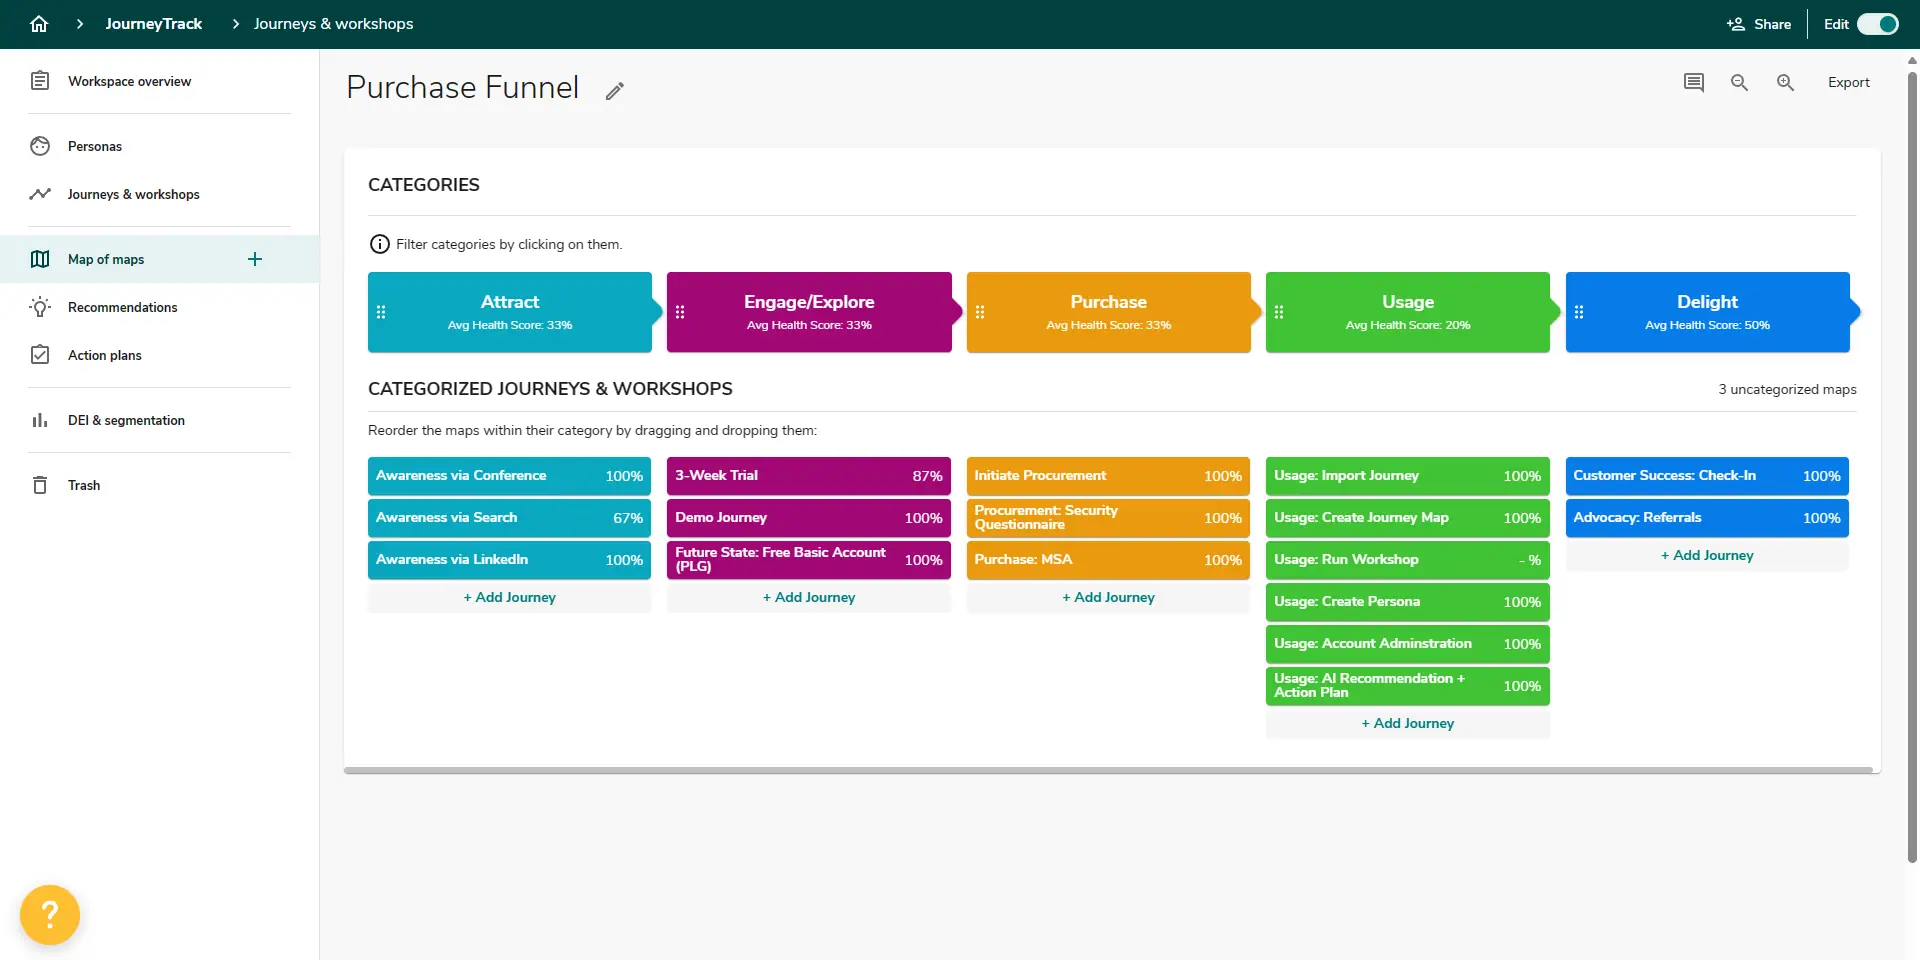The width and height of the screenshot is (1920, 960).
Task: Open the Action plans panel
Action: click(104, 355)
